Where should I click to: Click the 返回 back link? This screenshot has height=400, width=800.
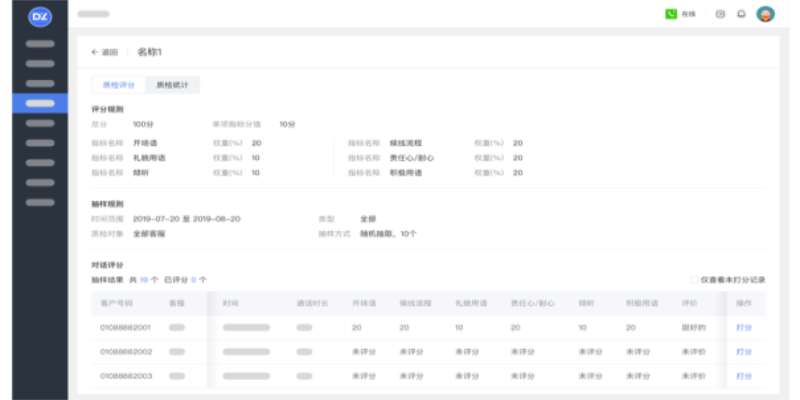pos(109,52)
